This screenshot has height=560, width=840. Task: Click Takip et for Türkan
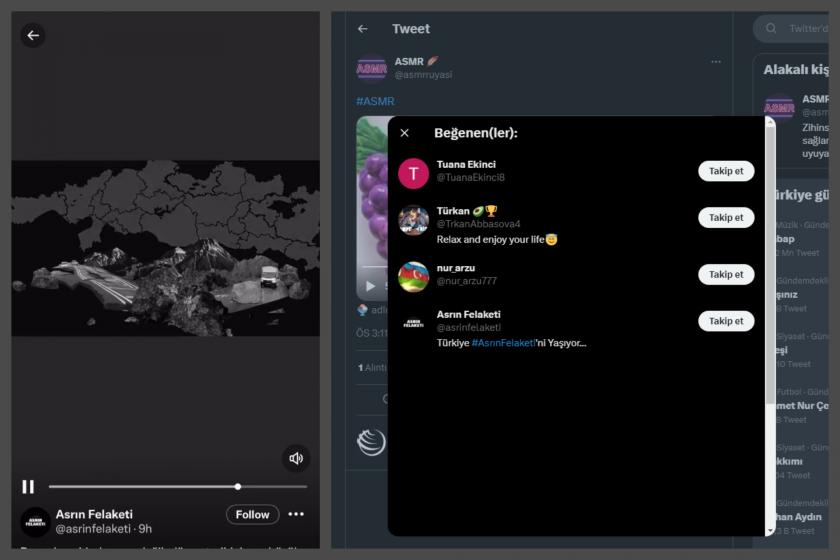click(726, 218)
